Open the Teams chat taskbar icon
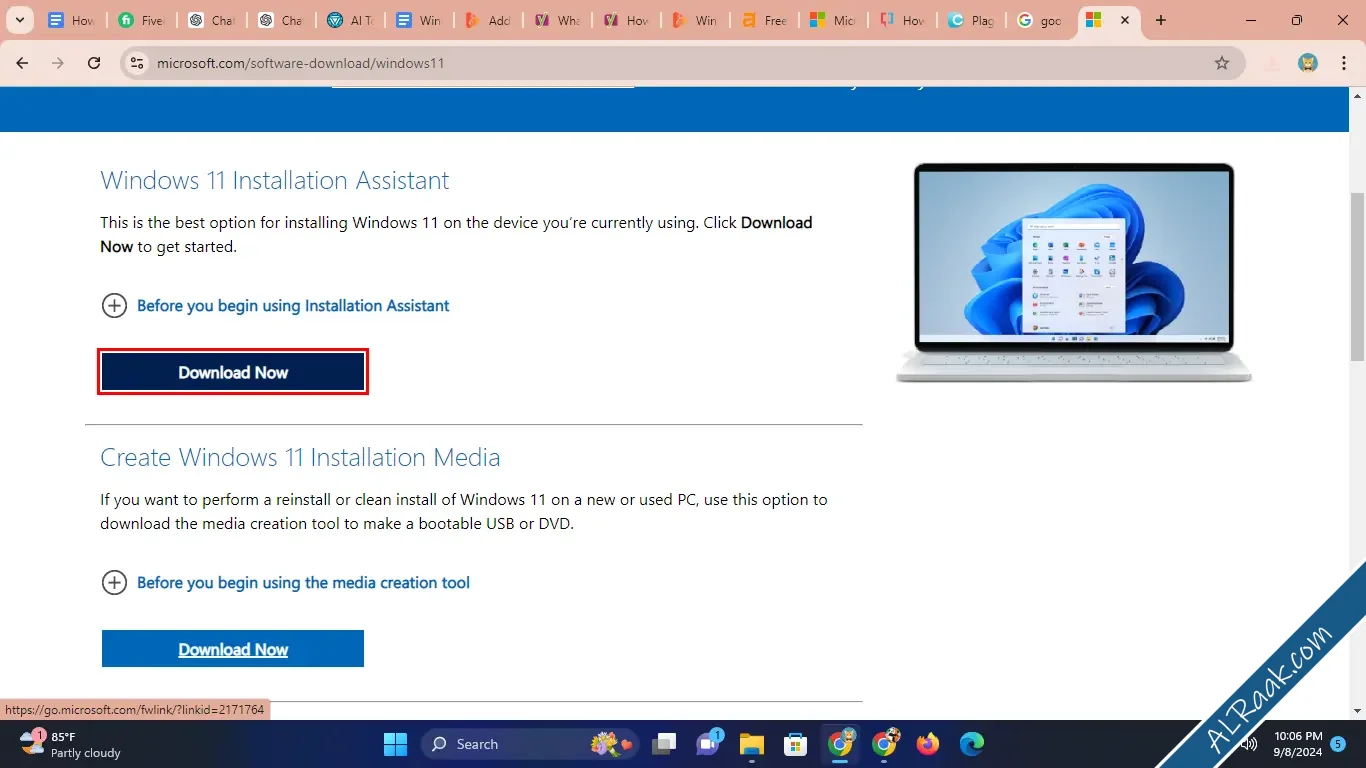Screen dimensions: 1366x768 (x=709, y=744)
